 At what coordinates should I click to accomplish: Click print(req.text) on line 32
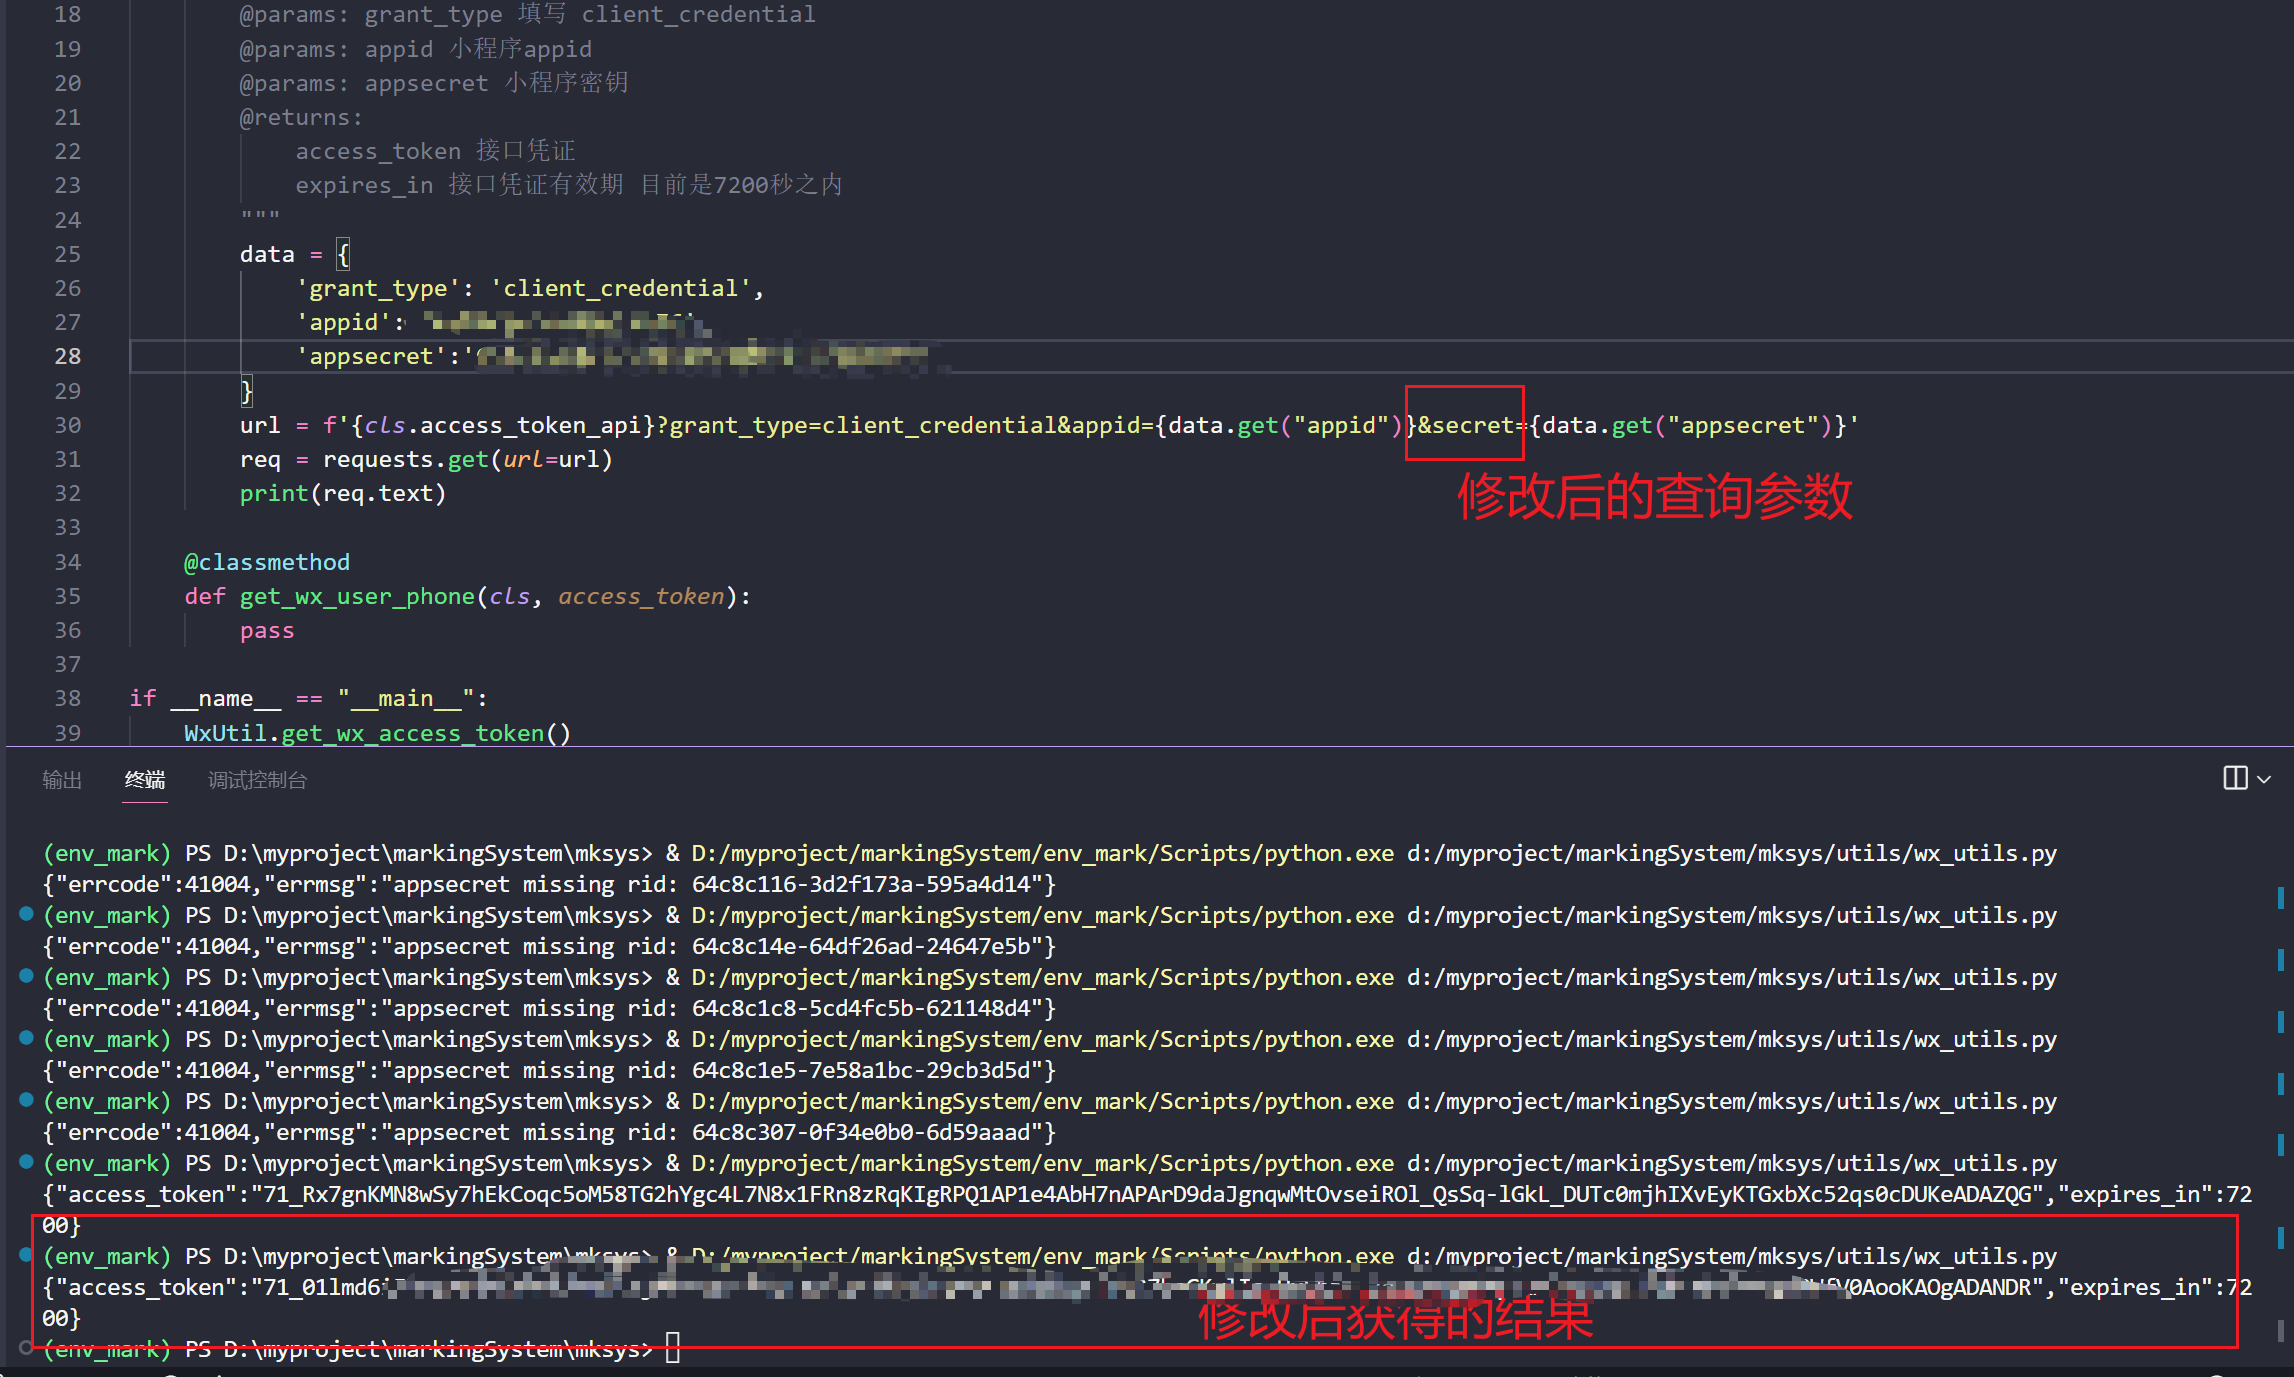[342, 493]
